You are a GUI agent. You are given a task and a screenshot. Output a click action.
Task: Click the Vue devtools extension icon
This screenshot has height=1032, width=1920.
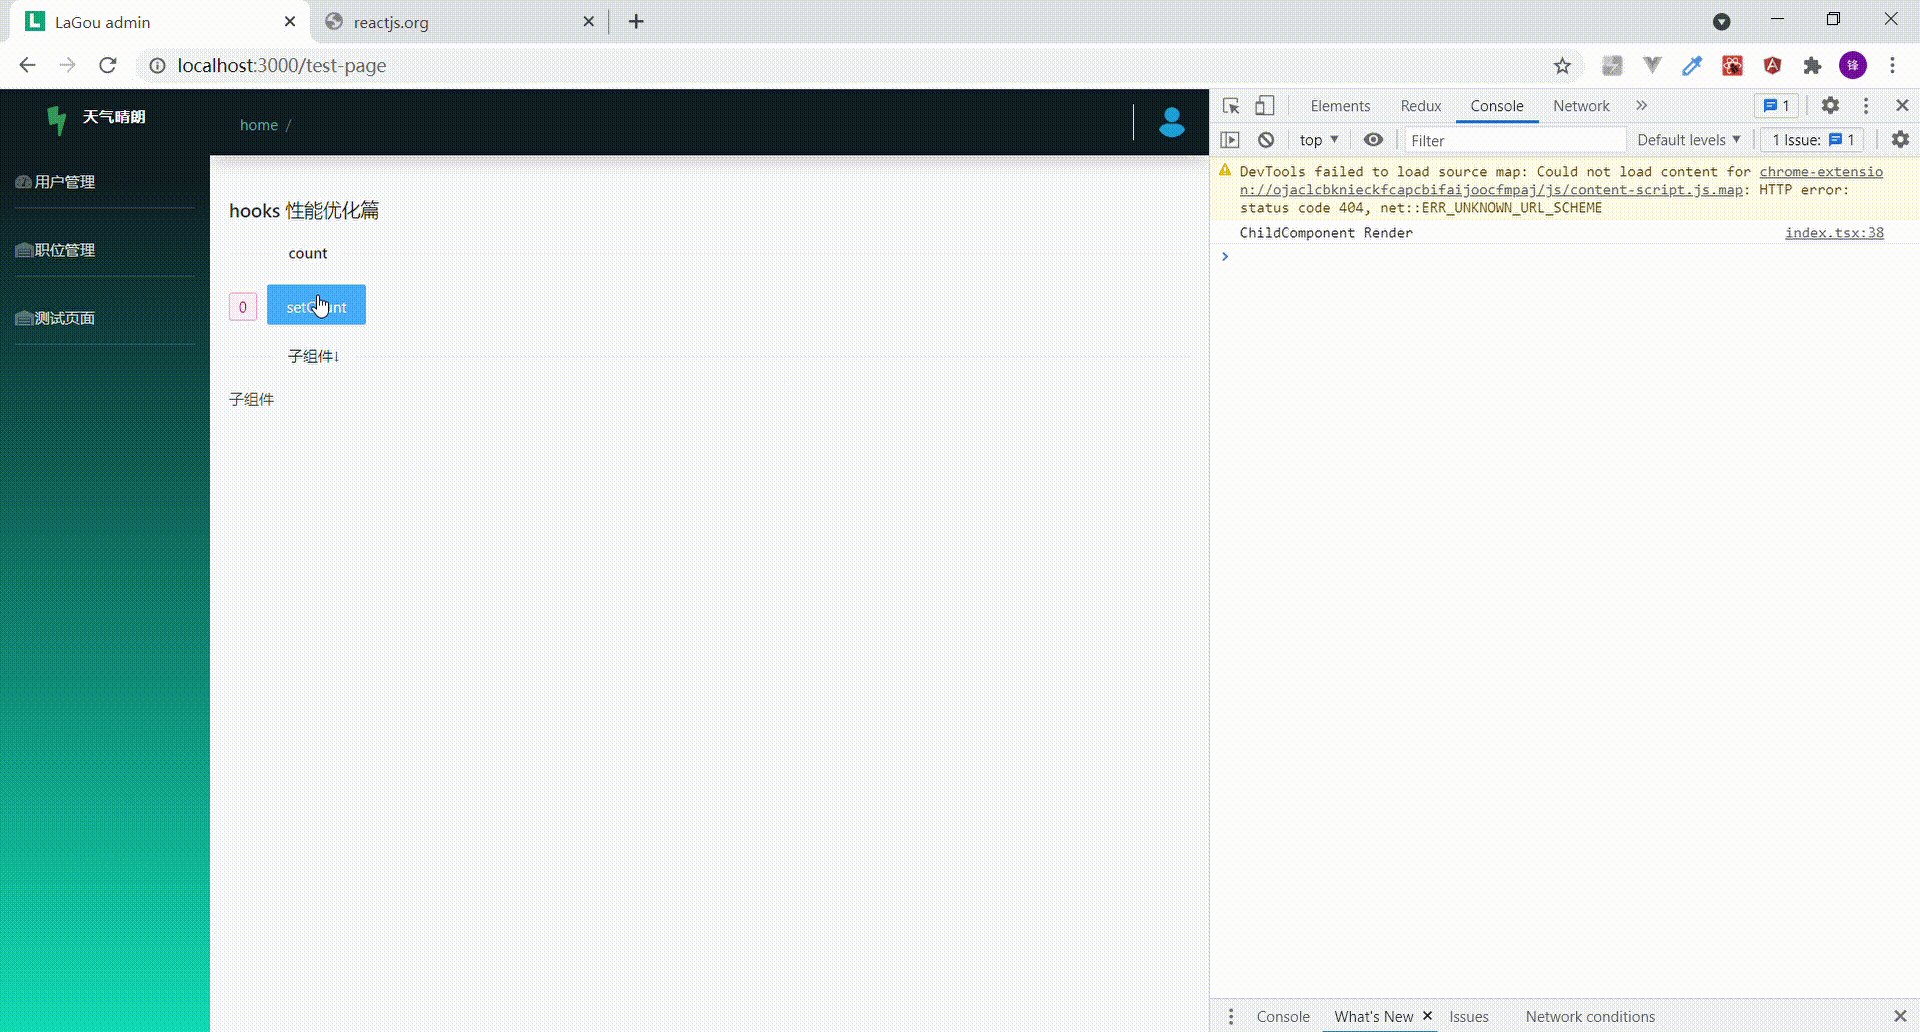1652,66
